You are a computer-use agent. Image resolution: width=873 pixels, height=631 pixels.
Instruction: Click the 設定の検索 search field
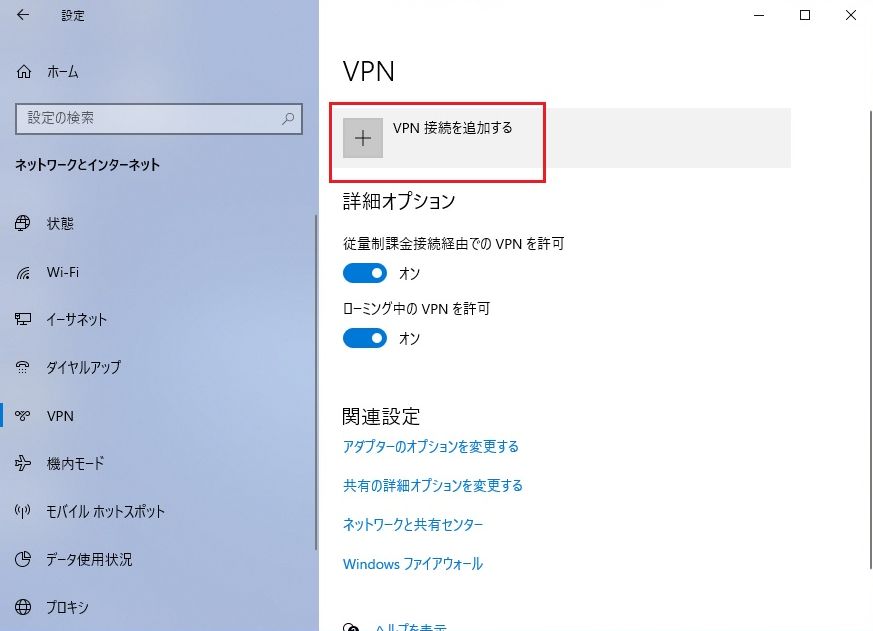coord(159,119)
